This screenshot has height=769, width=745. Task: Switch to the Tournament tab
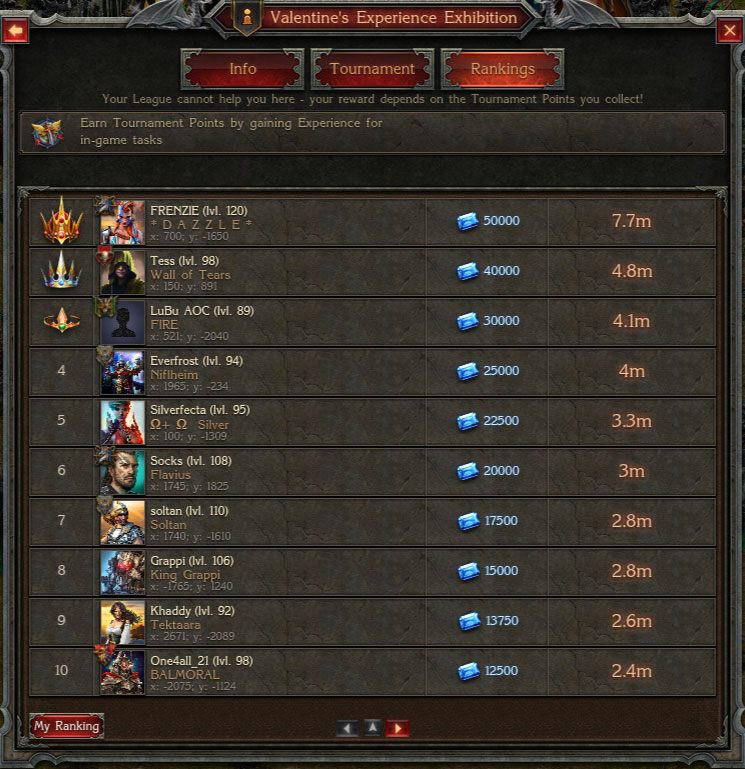pos(372,69)
